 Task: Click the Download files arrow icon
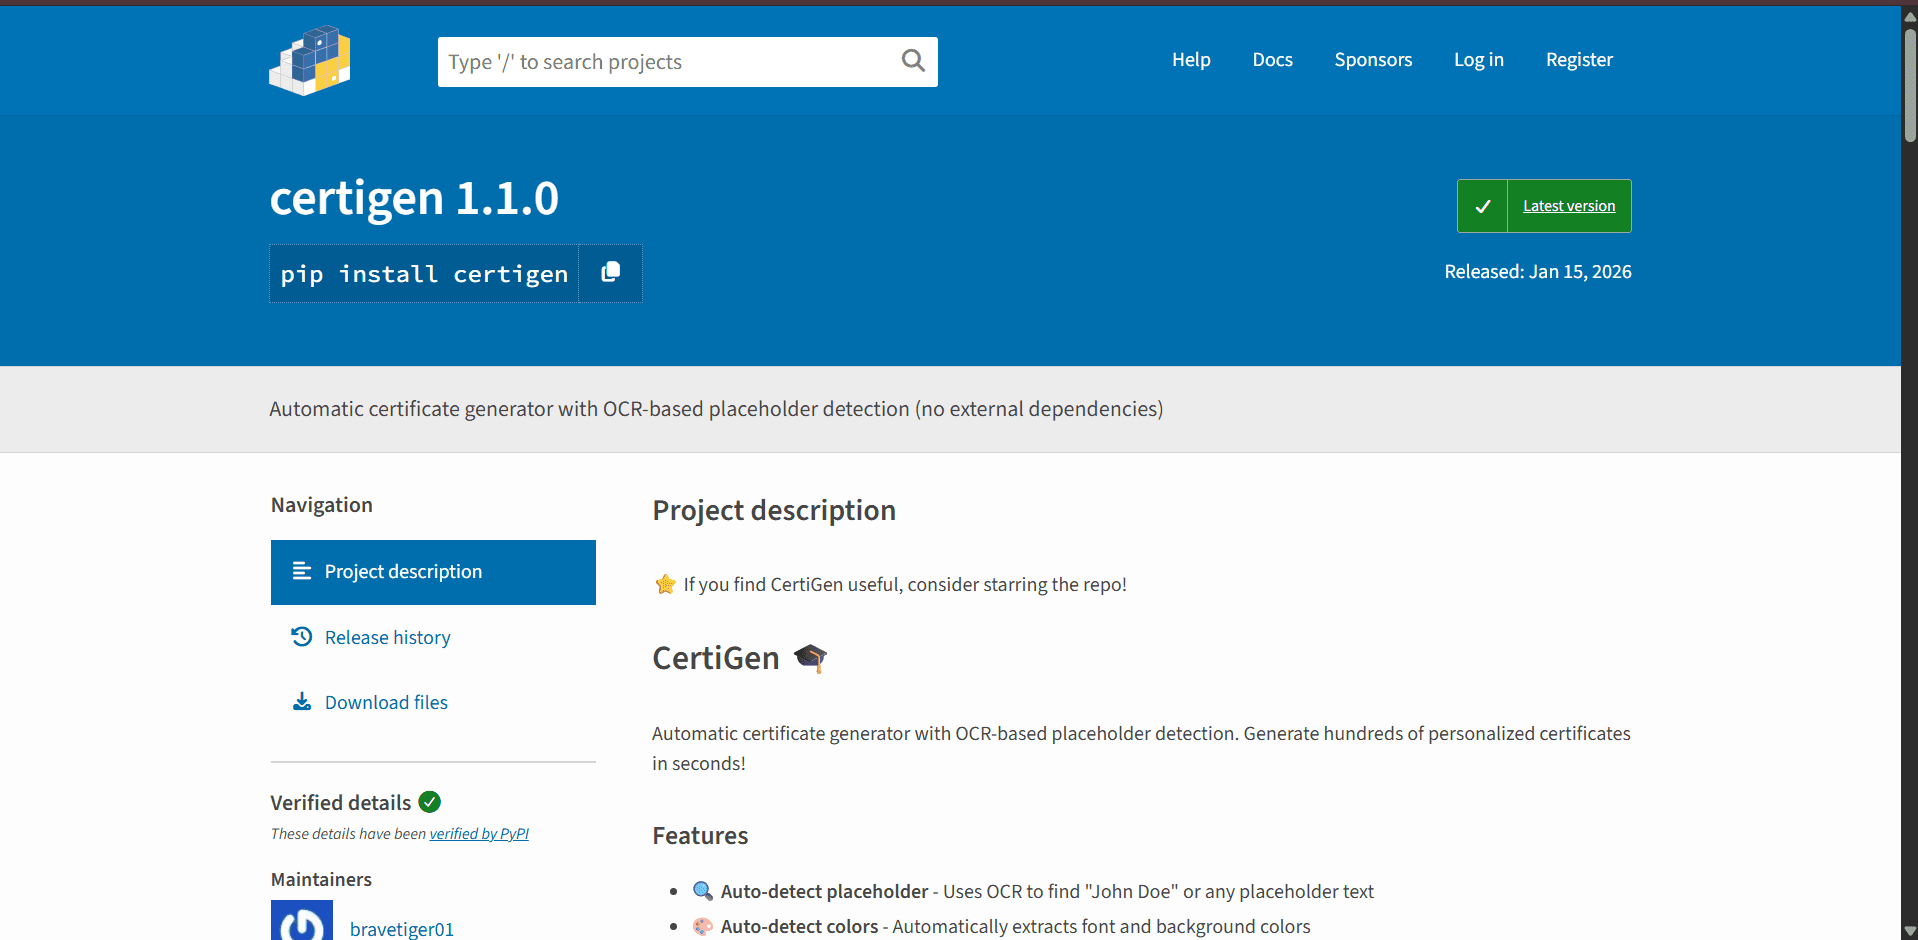[x=301, y=701]
